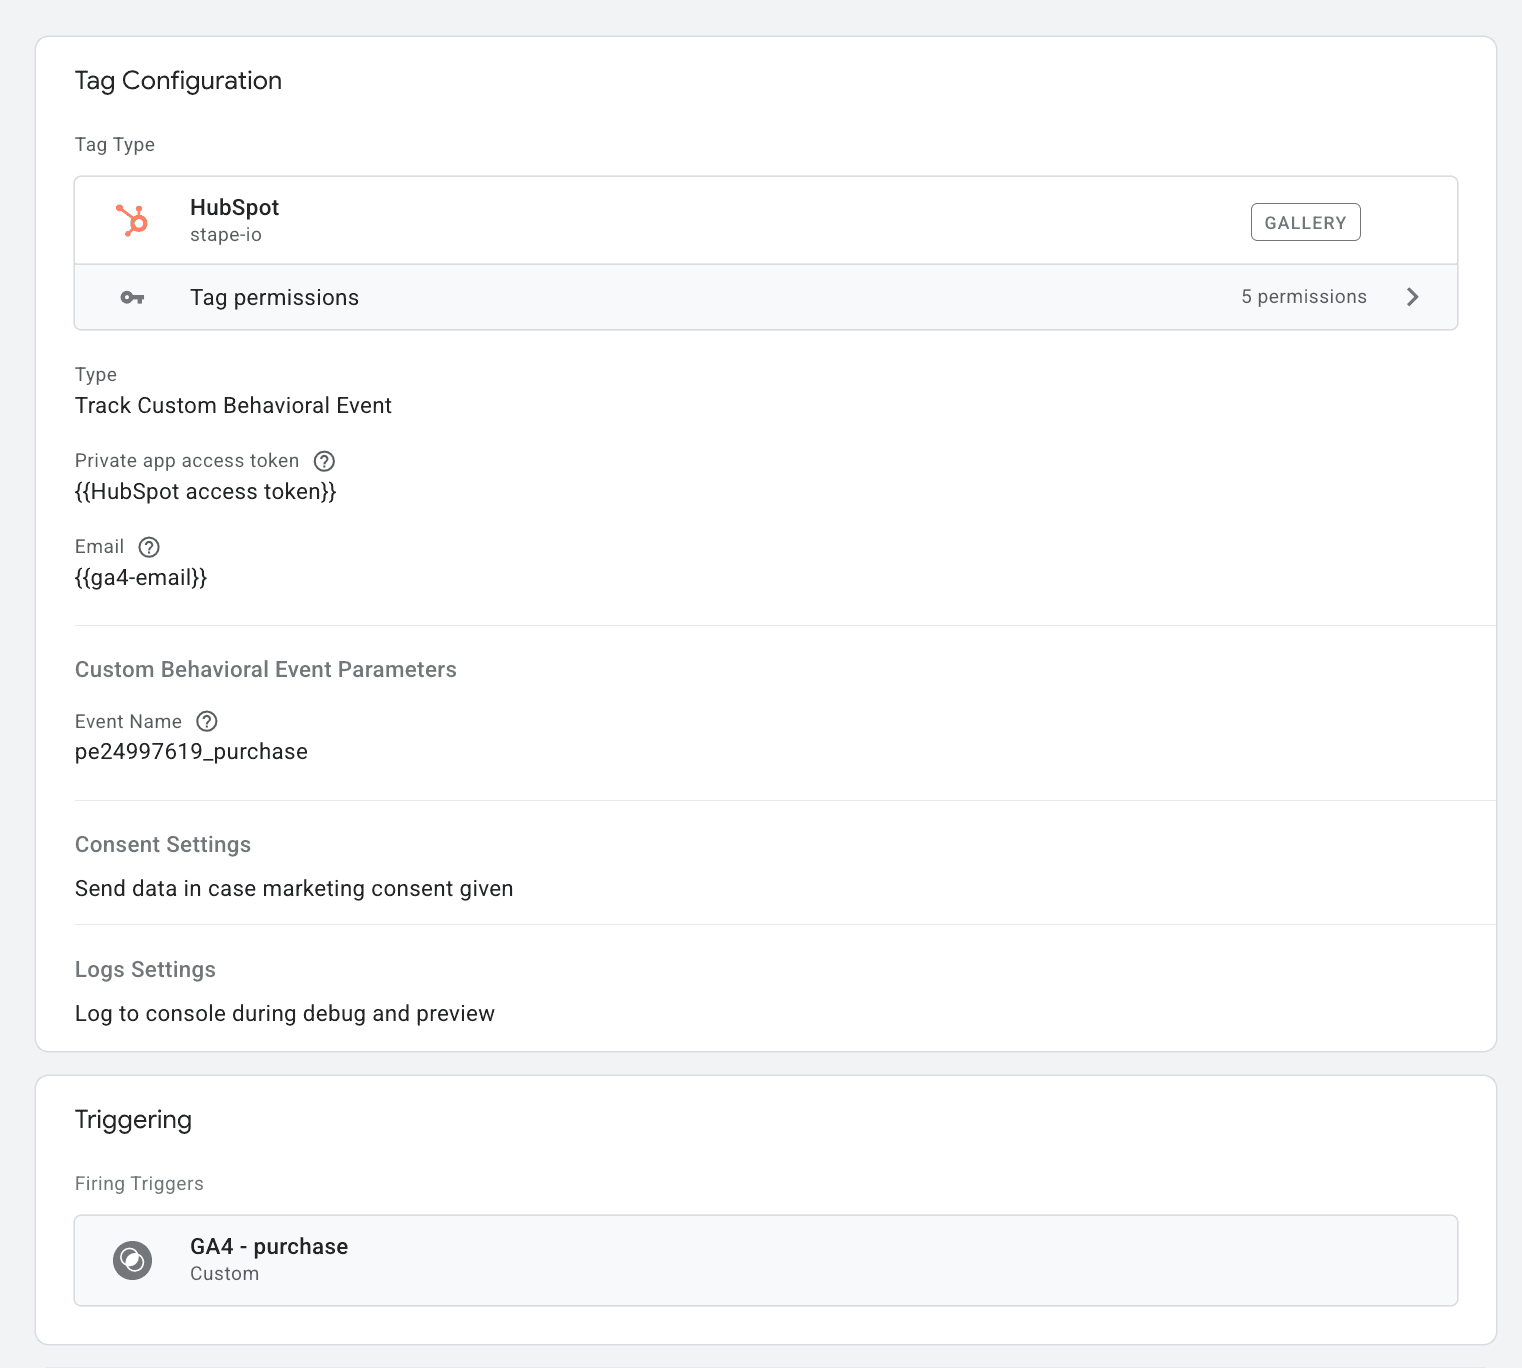
Task: Click the {{HubSpot access token}} variable value
Action: coord(205,492)
